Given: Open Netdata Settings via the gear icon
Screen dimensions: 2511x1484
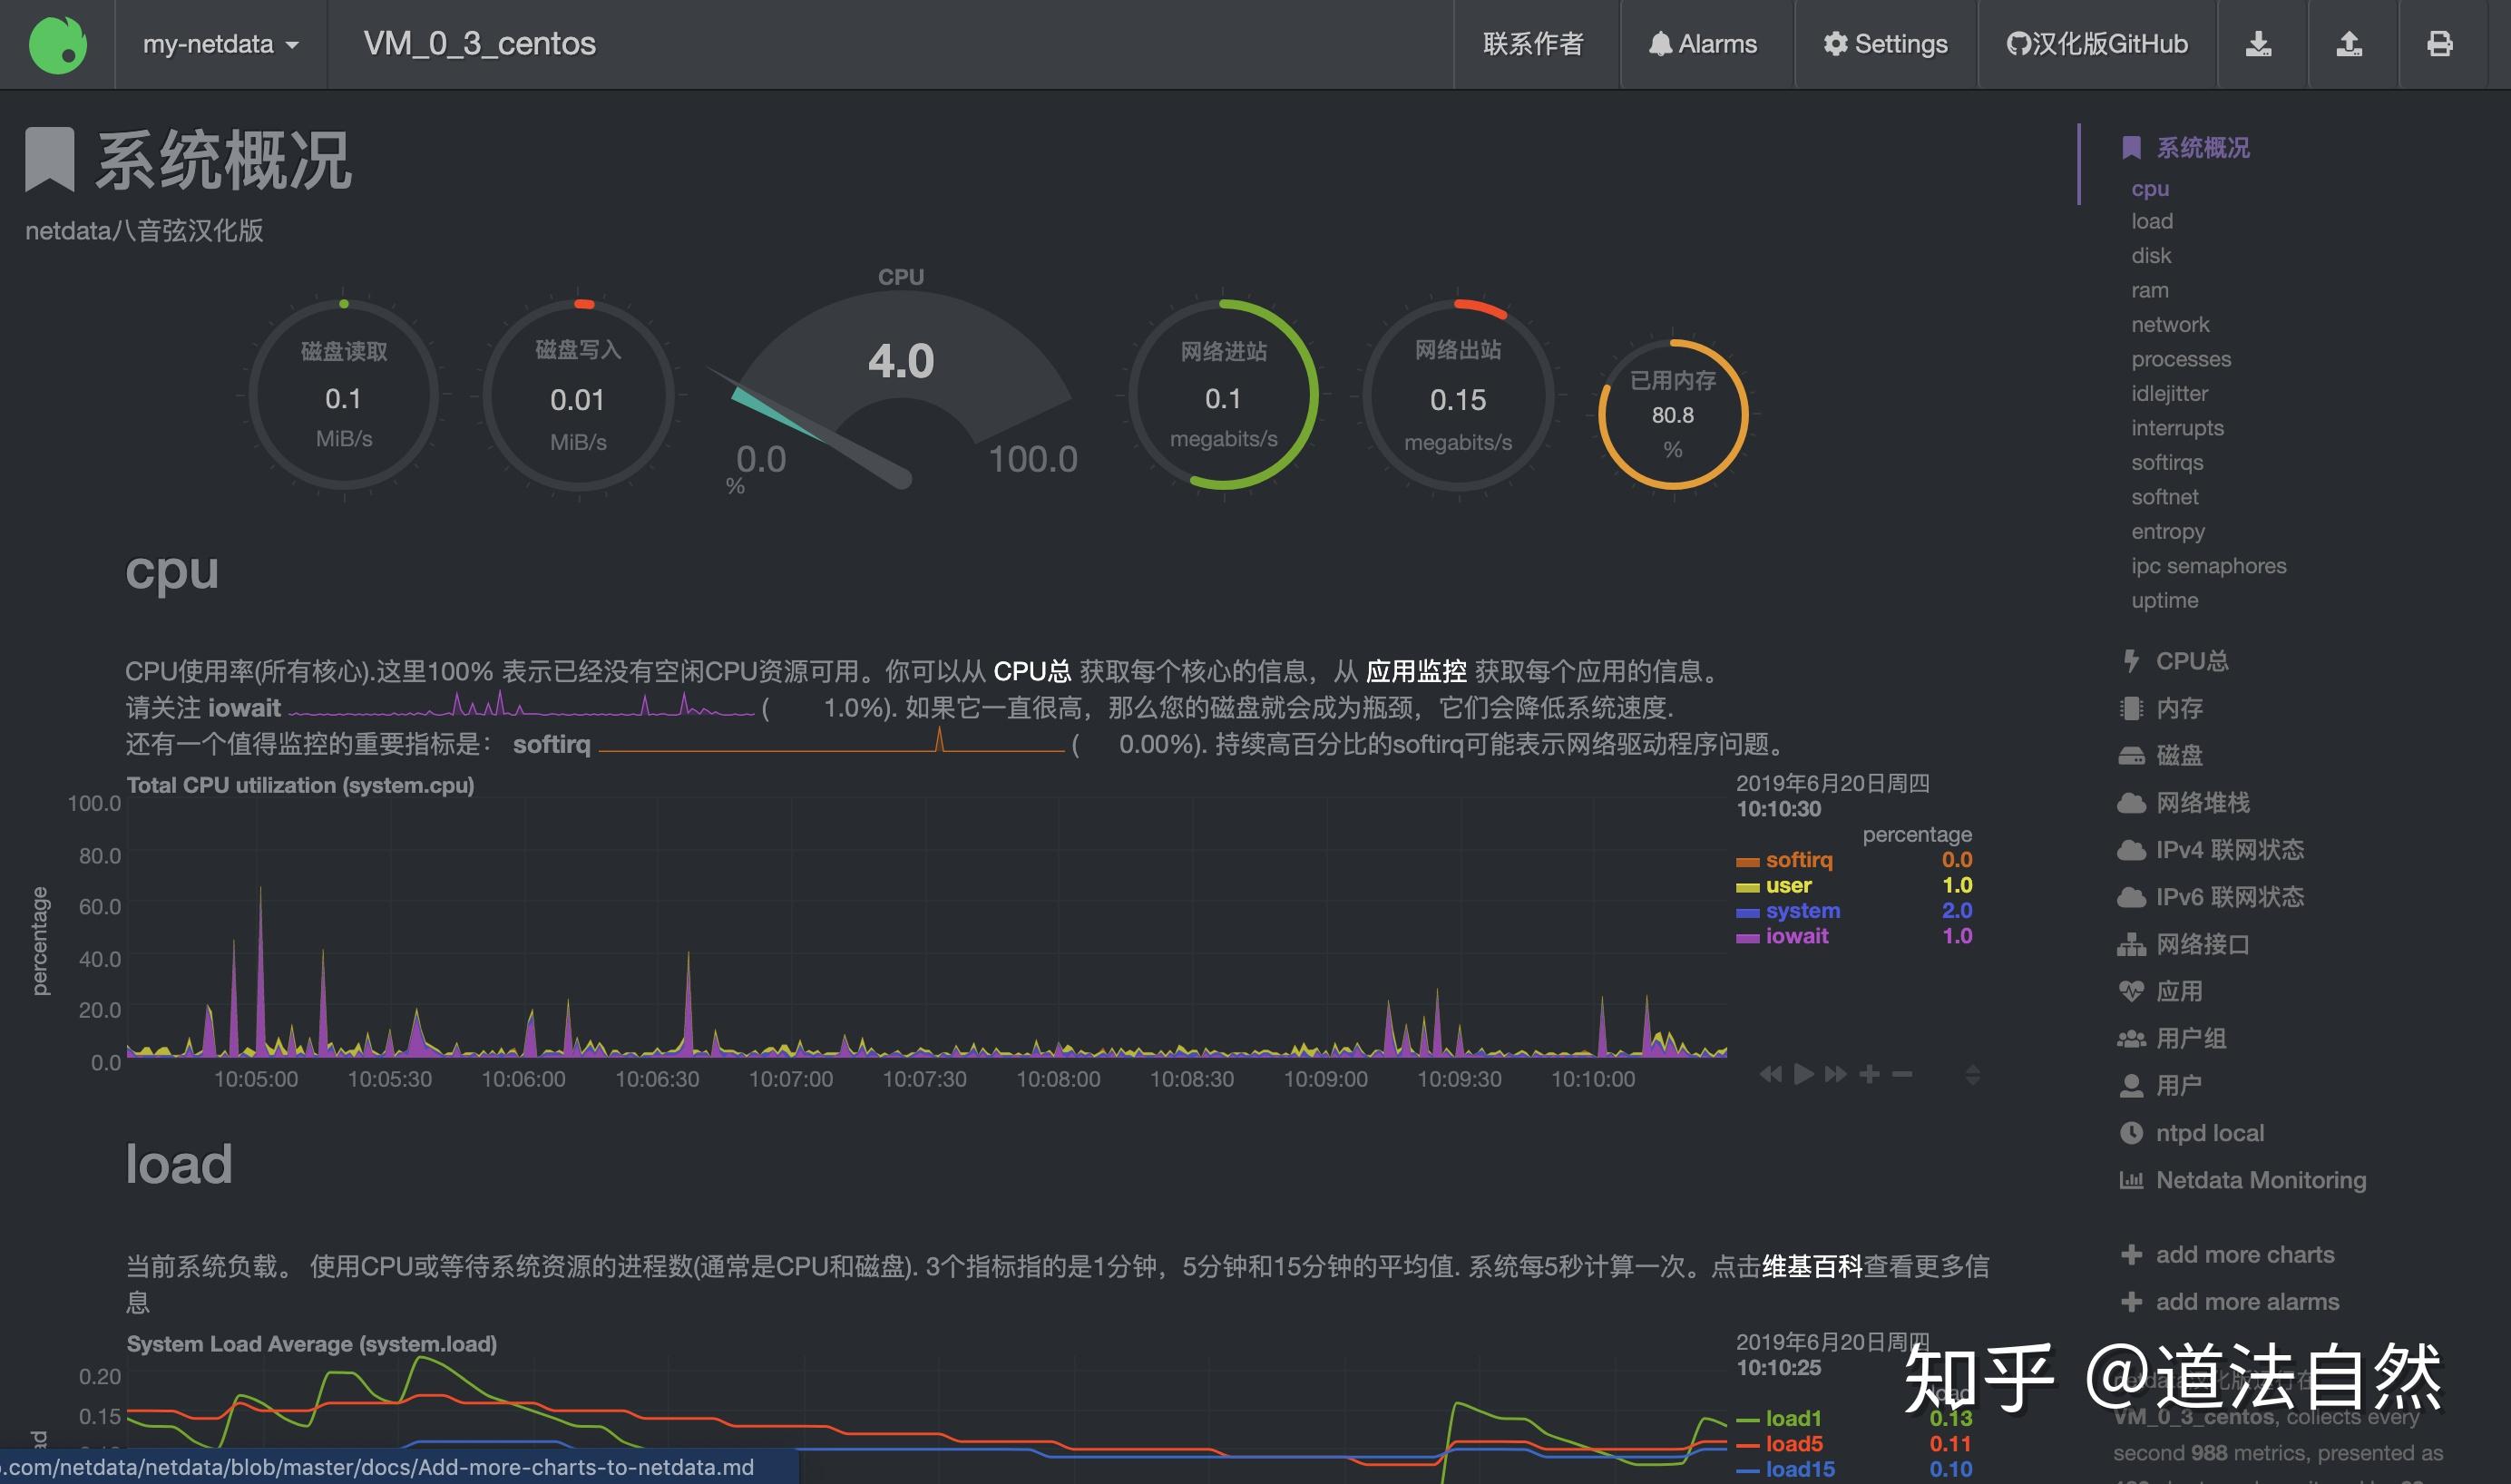Looking at the screenshot, I should 1884,44.
